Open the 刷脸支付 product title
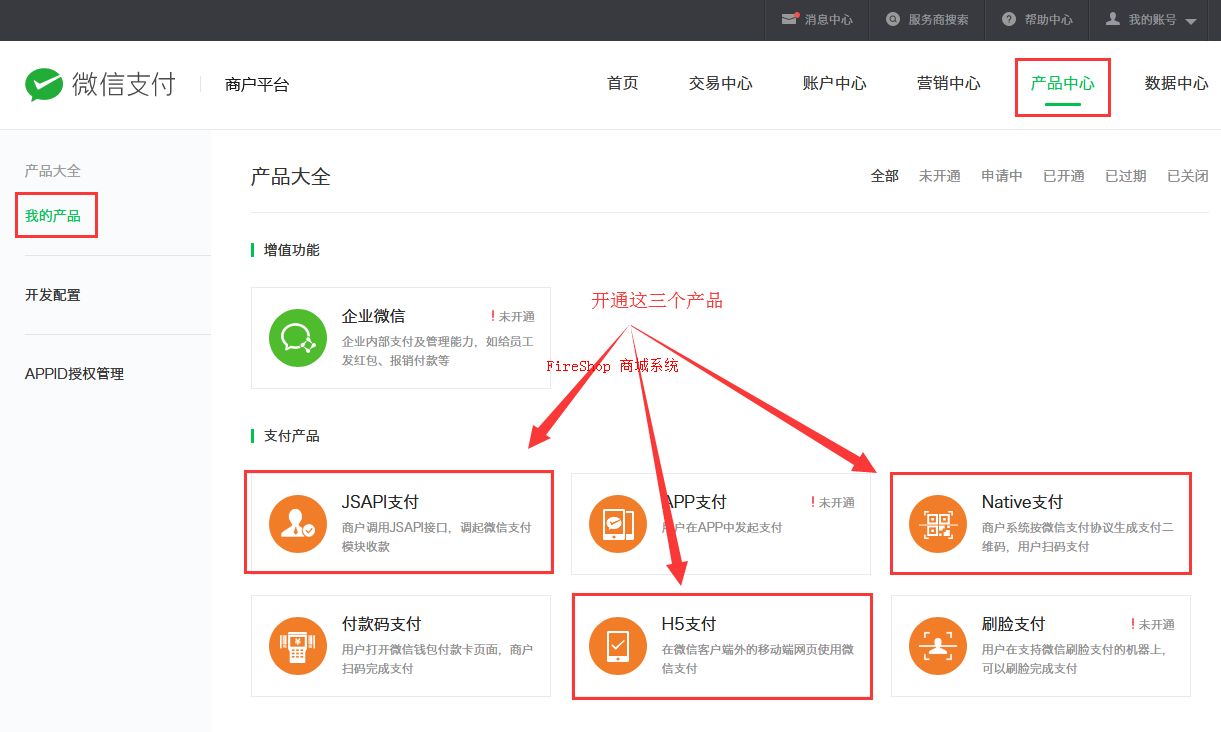1221x732 pixels. point(1014,624)
